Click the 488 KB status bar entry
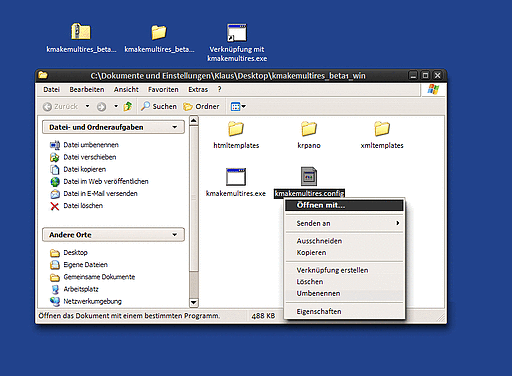Viewport: 512px width, 376px height. tap(263, 316)
